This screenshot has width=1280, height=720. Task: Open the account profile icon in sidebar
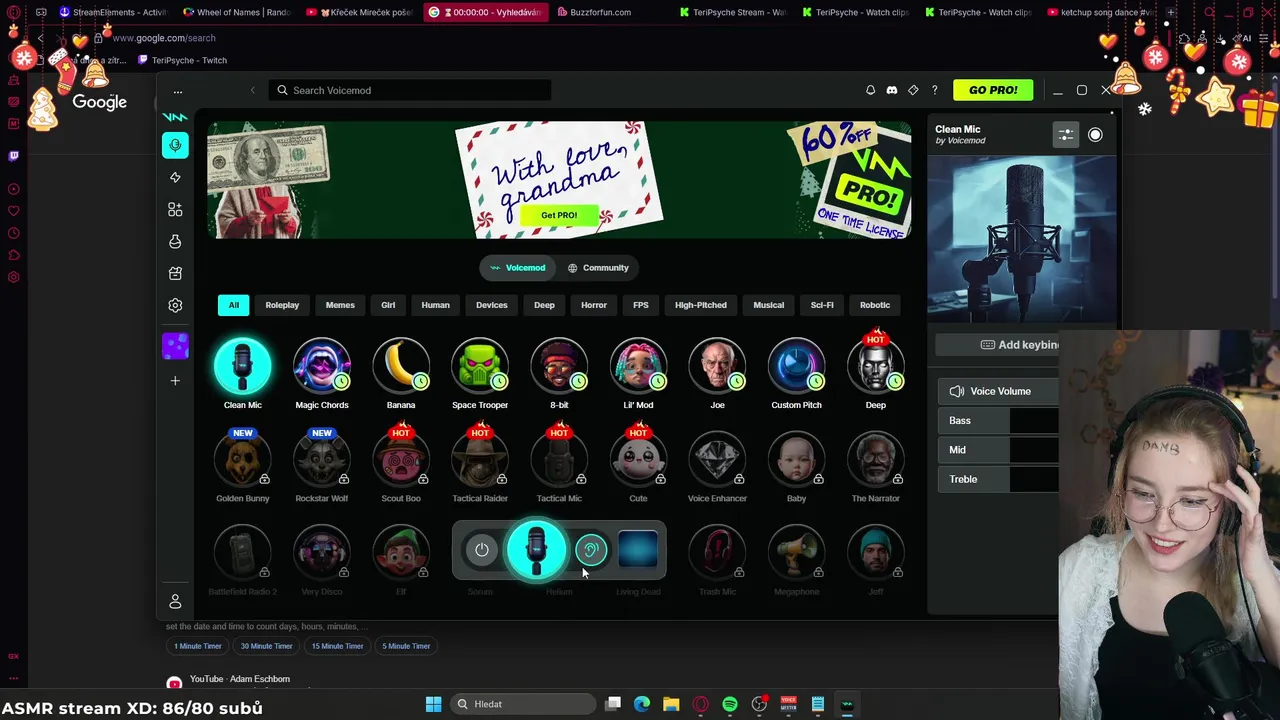[175, 601]
